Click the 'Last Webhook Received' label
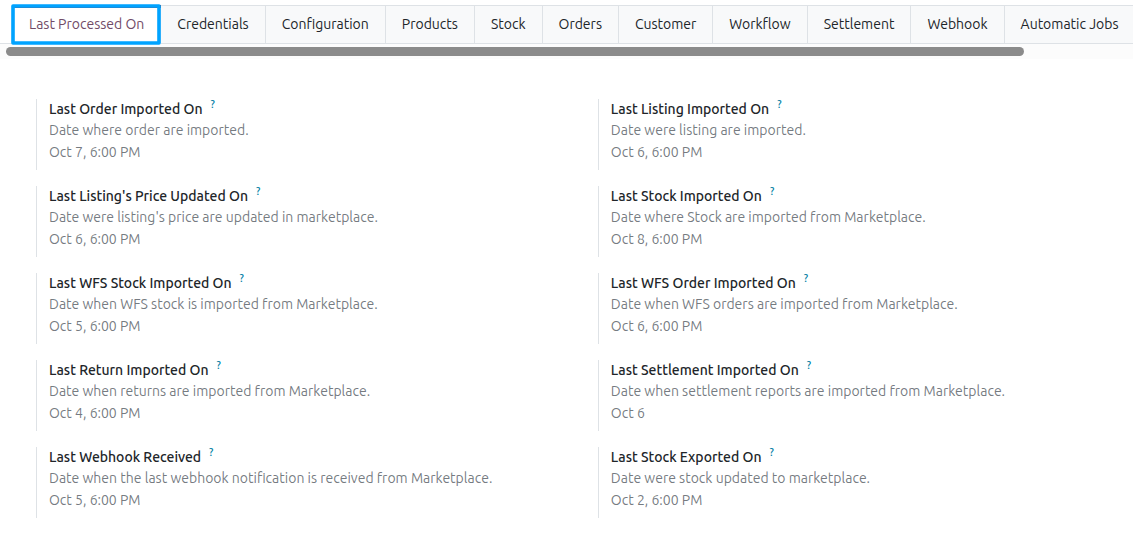 [x=125, y=457]
